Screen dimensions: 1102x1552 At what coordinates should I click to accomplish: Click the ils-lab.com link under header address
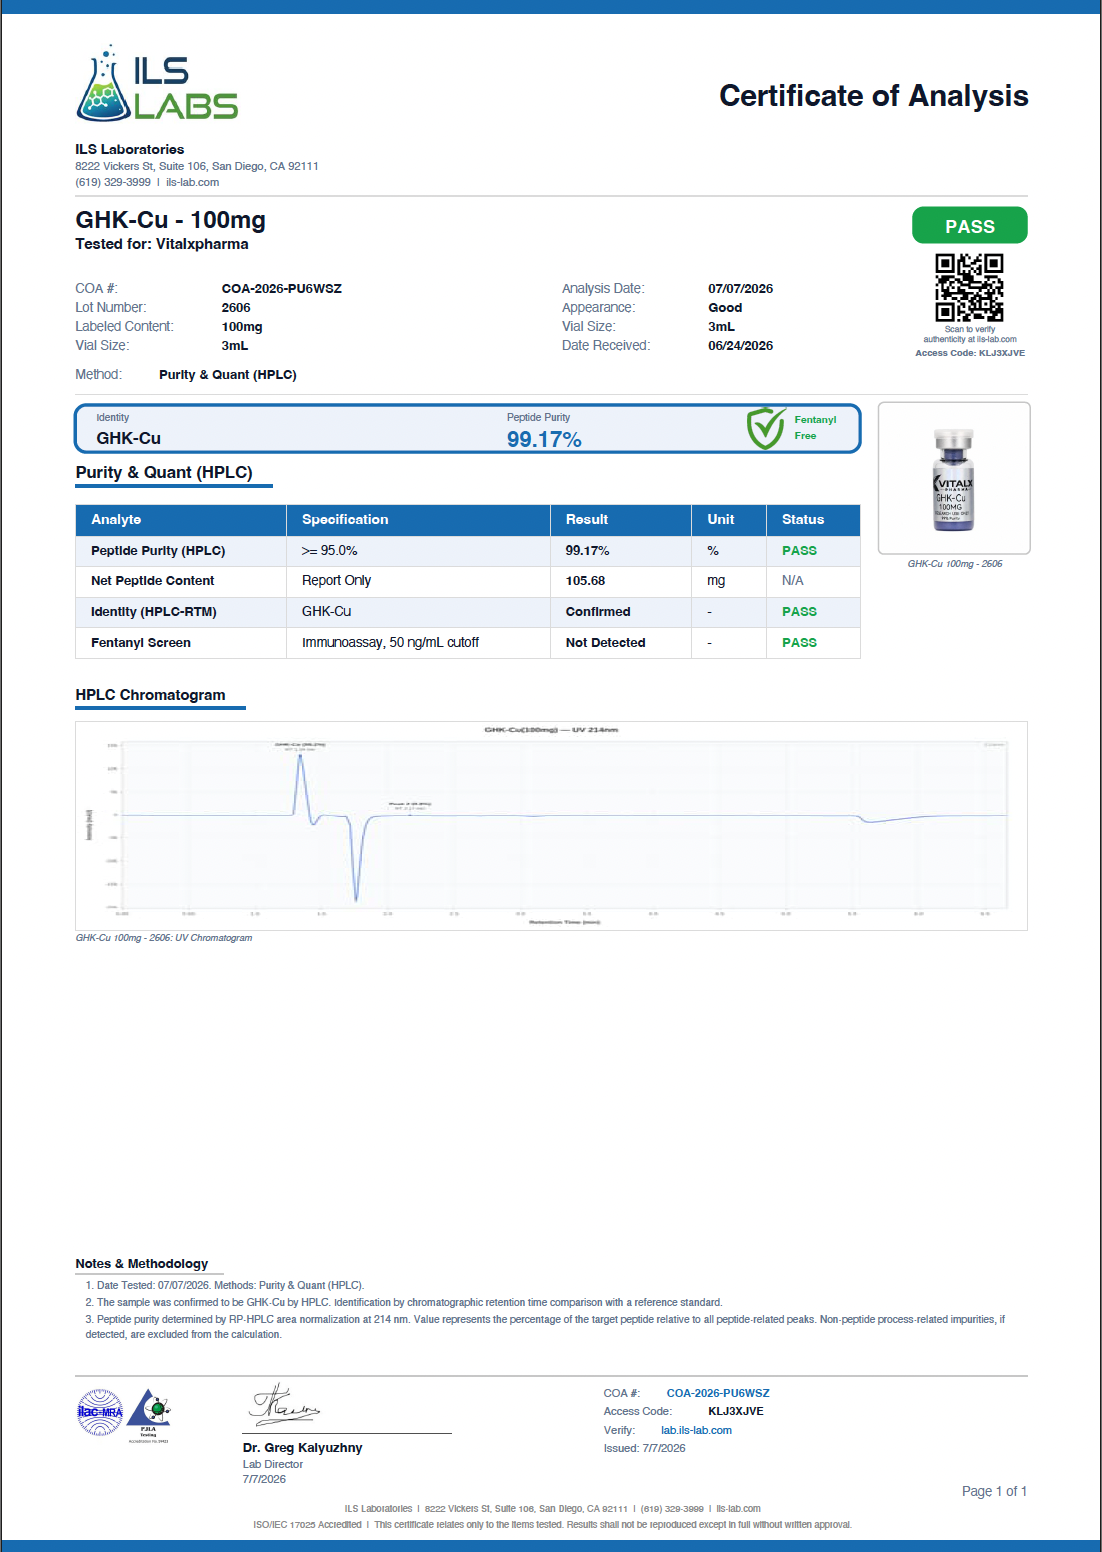192,182
